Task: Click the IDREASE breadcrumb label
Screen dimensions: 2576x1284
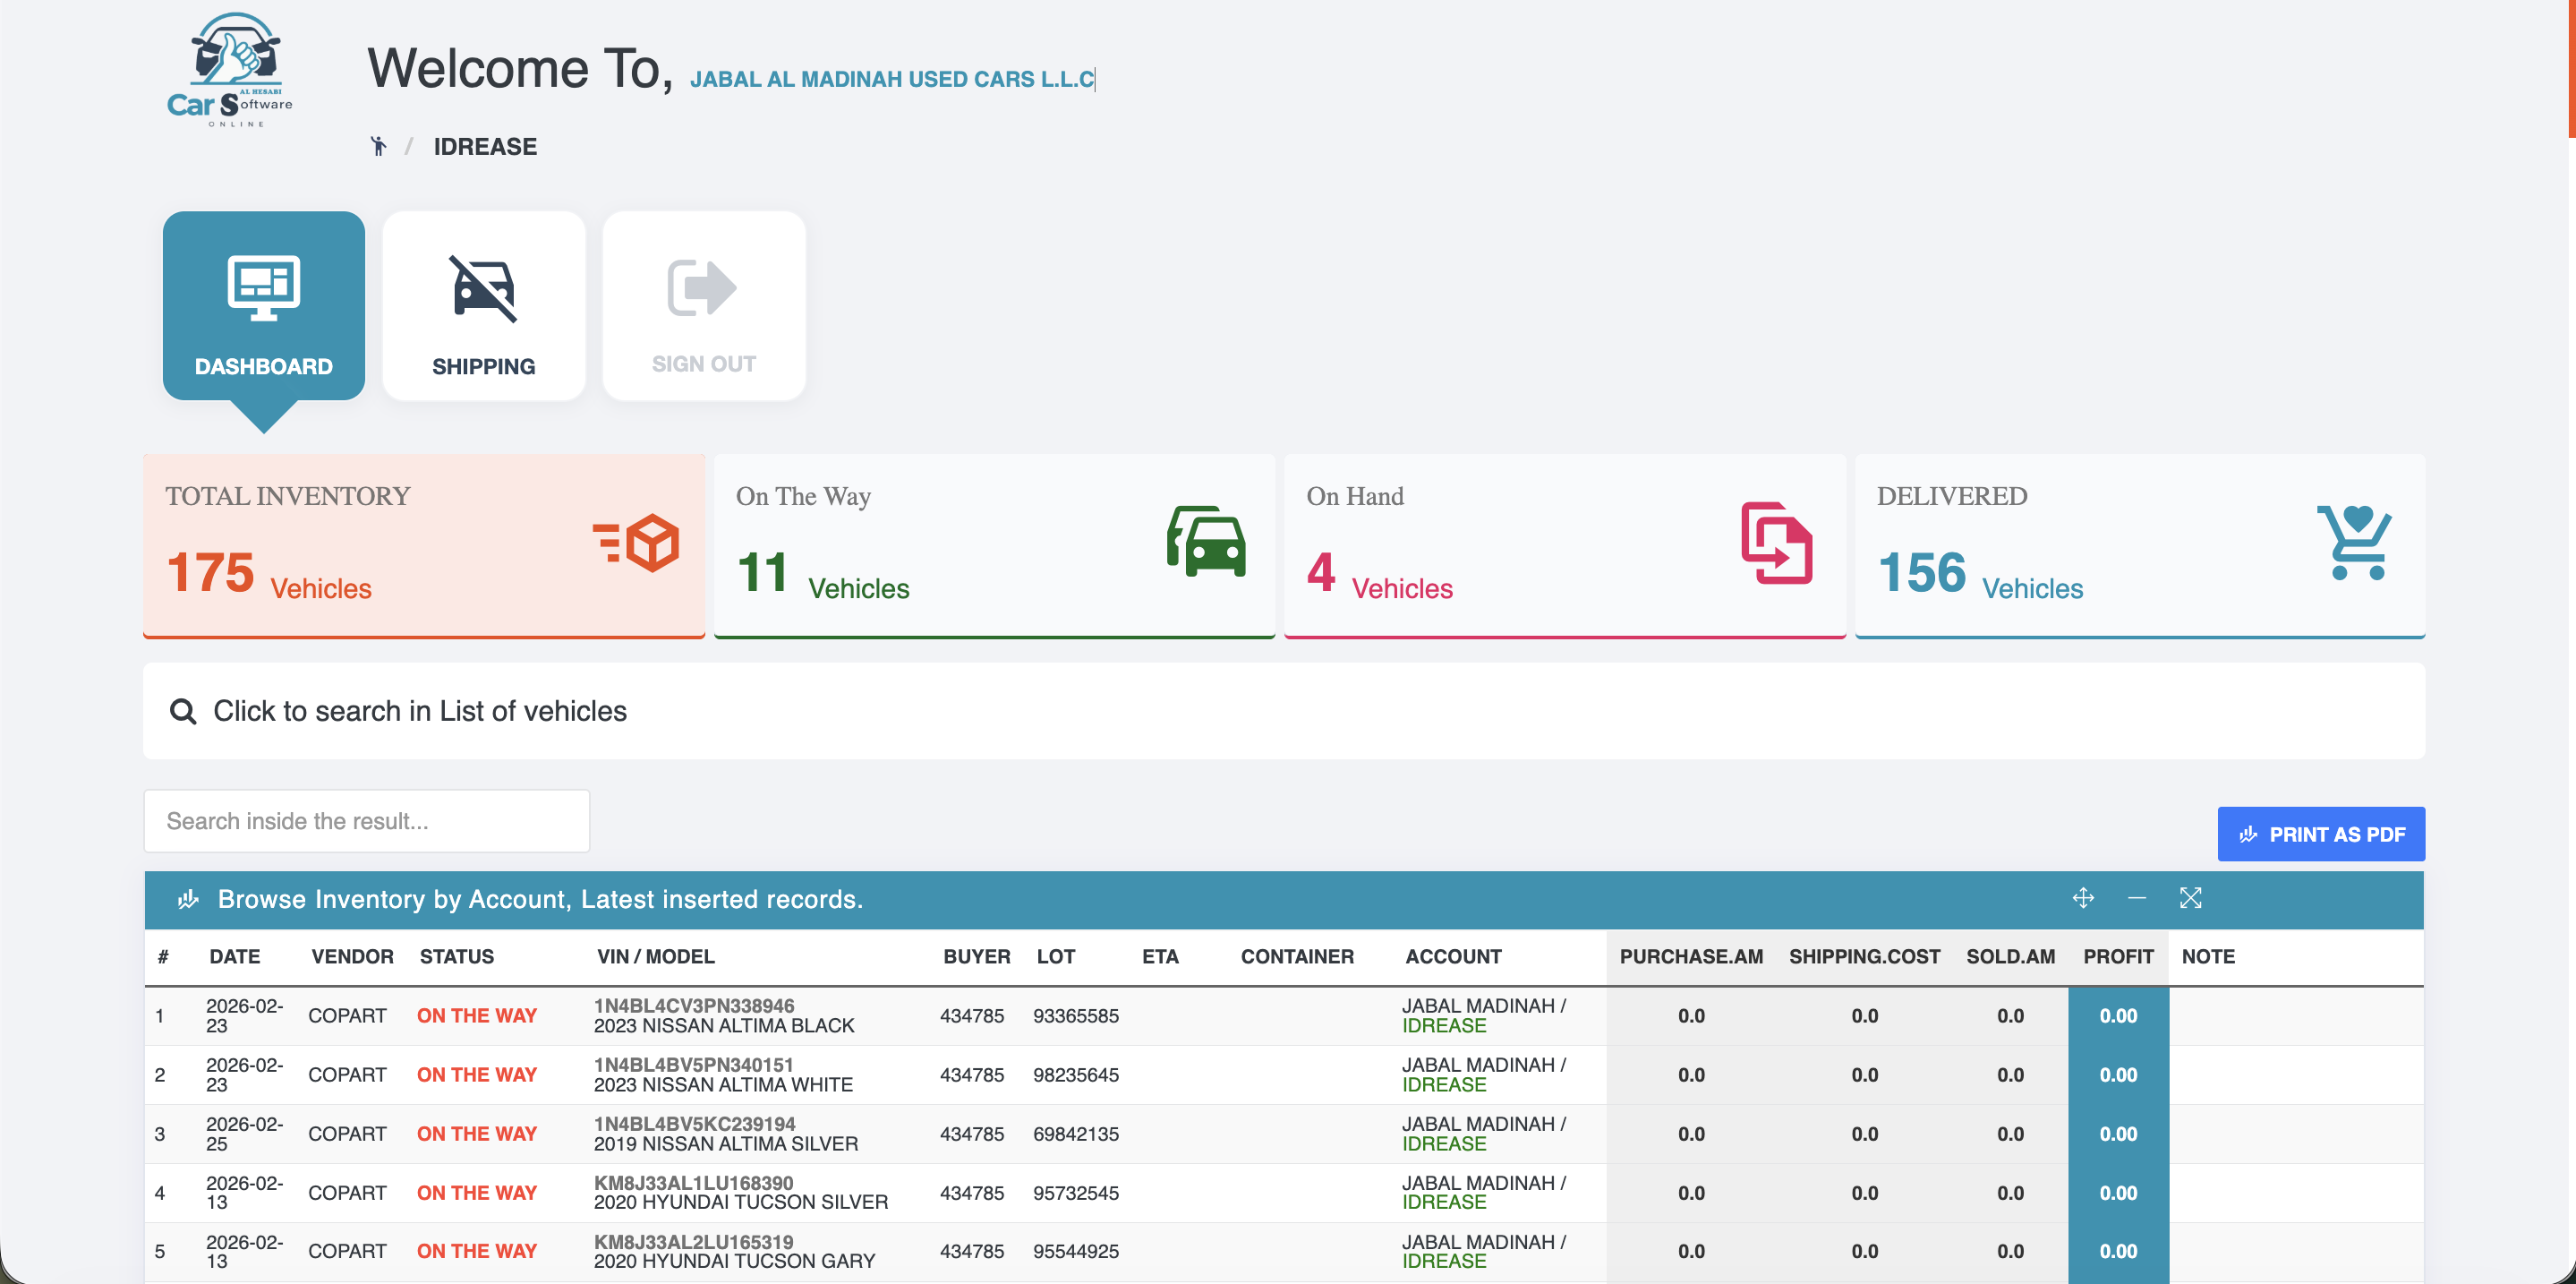Action: [x=485, y=147]
